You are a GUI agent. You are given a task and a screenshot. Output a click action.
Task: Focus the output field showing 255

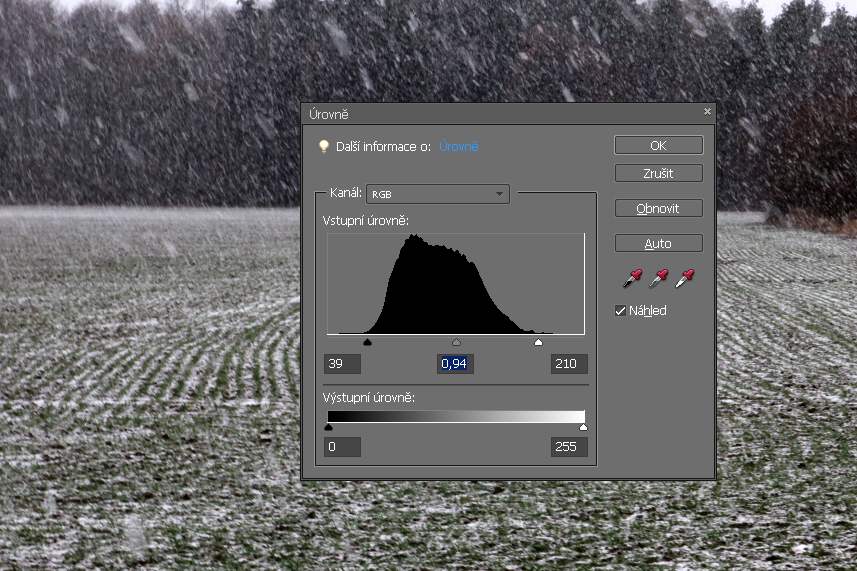point(568,447)
